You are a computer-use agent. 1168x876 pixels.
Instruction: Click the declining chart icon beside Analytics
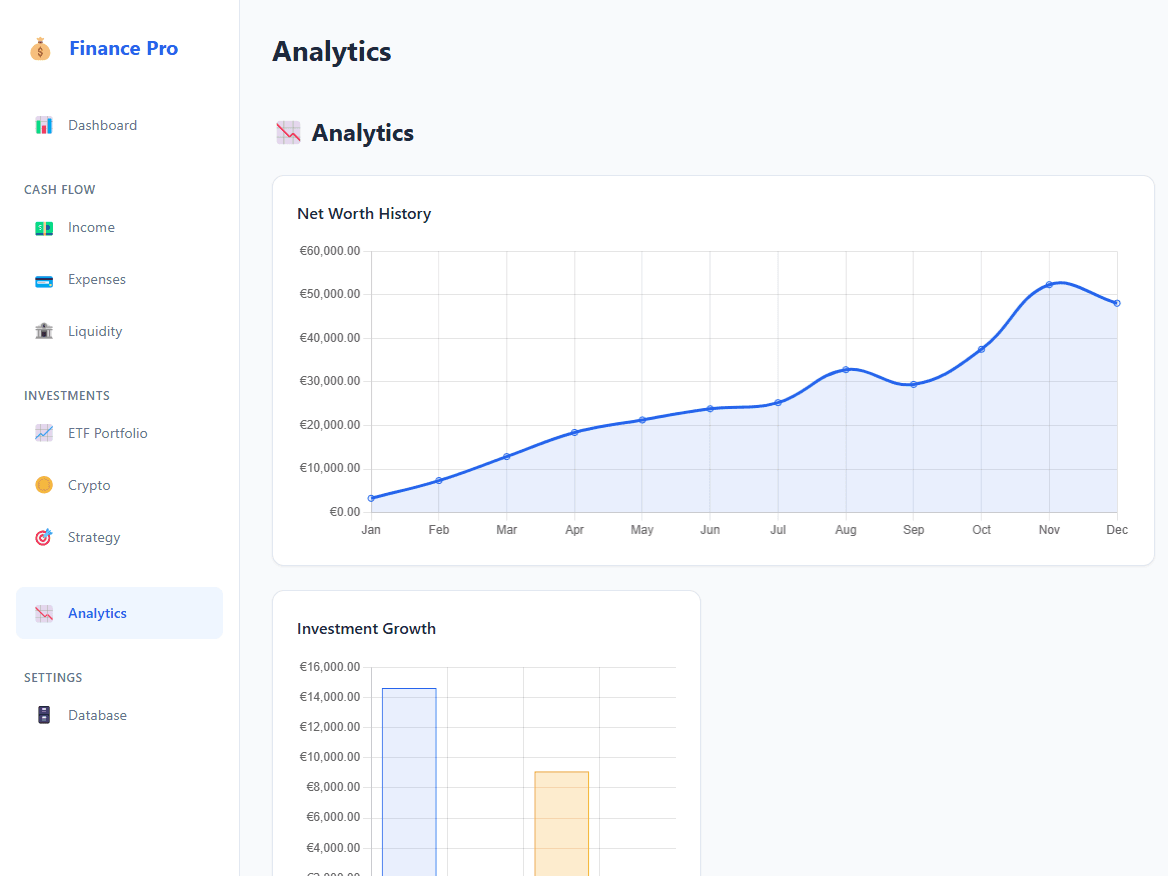point(44,612)
